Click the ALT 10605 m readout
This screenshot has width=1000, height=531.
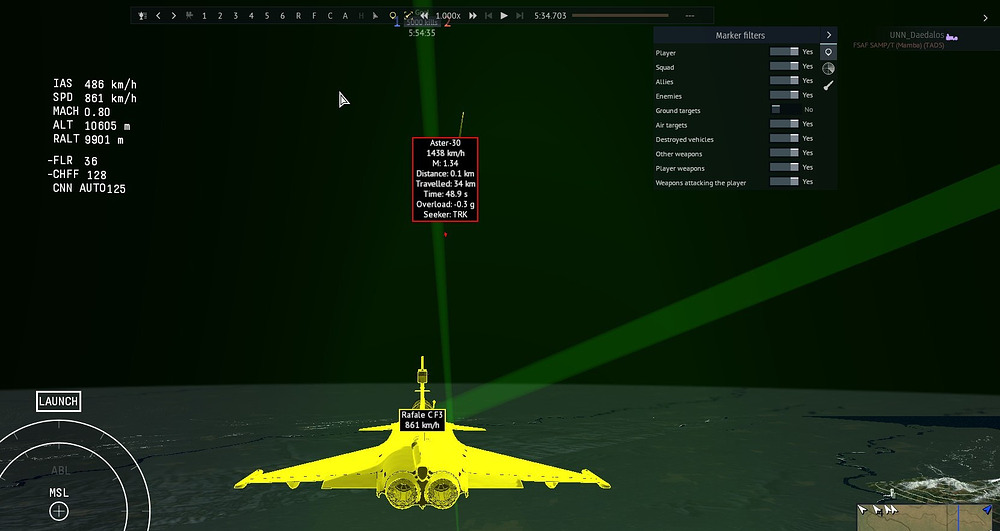(91, 126)
